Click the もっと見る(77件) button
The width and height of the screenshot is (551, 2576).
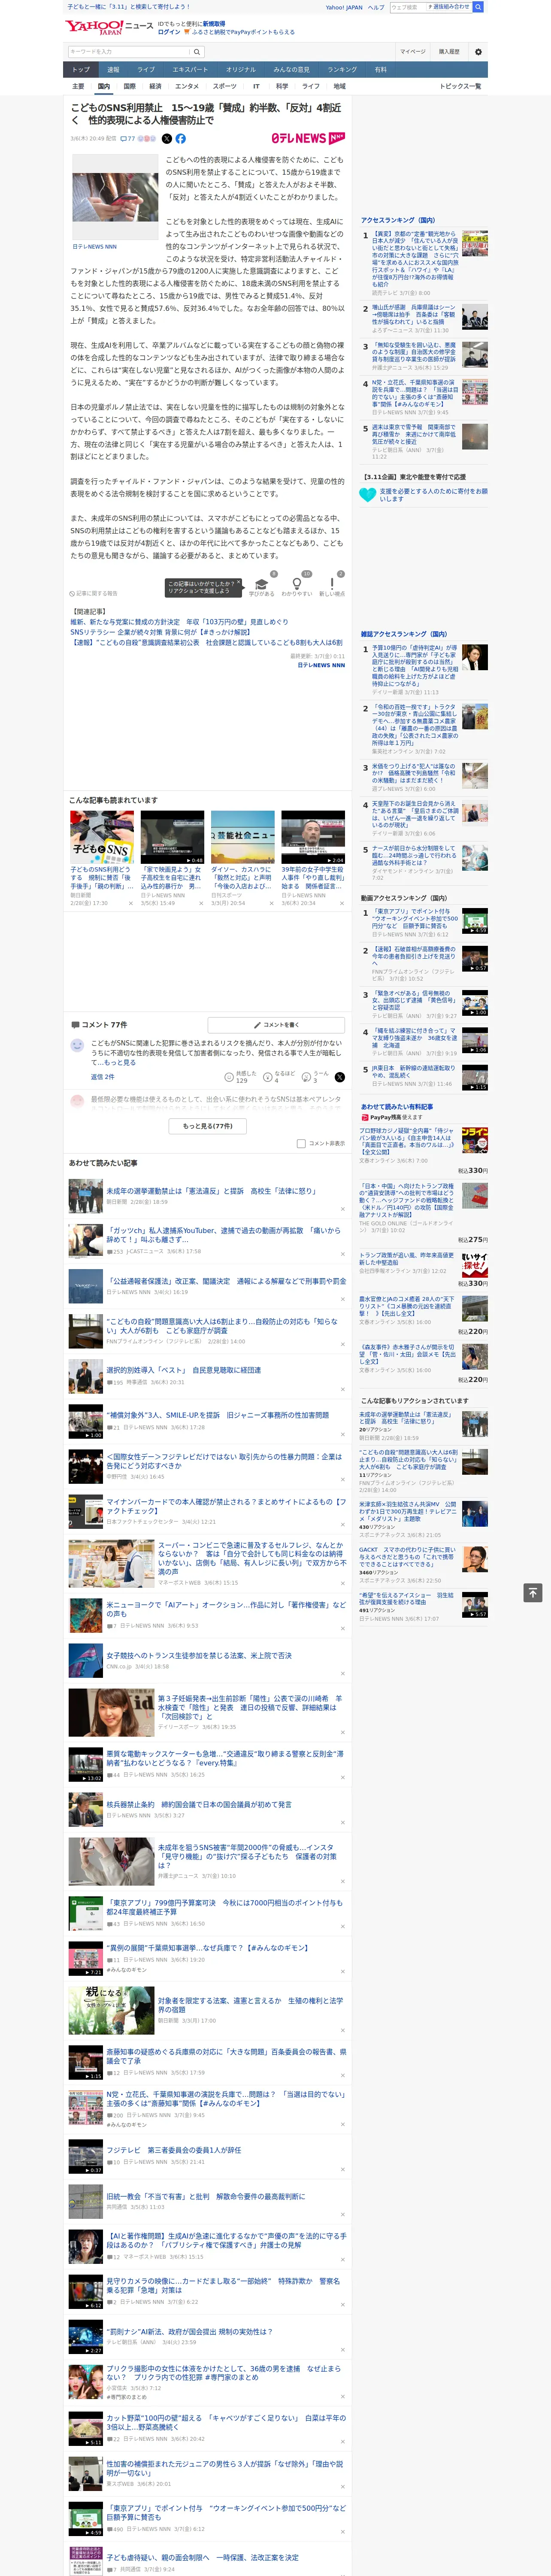coord(208,1126)
